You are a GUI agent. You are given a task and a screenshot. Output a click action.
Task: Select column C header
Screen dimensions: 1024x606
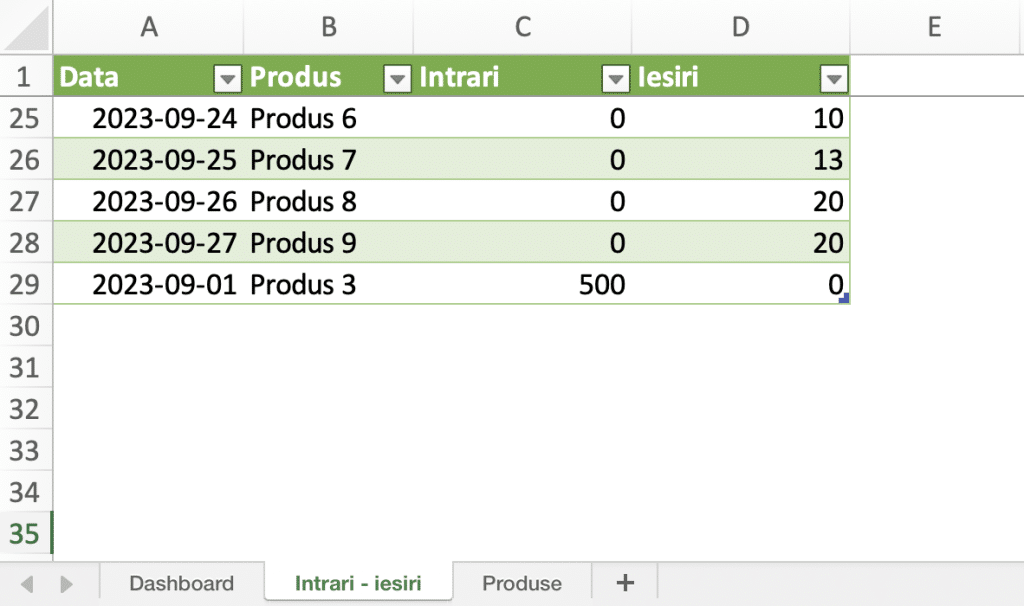(522, 27)
